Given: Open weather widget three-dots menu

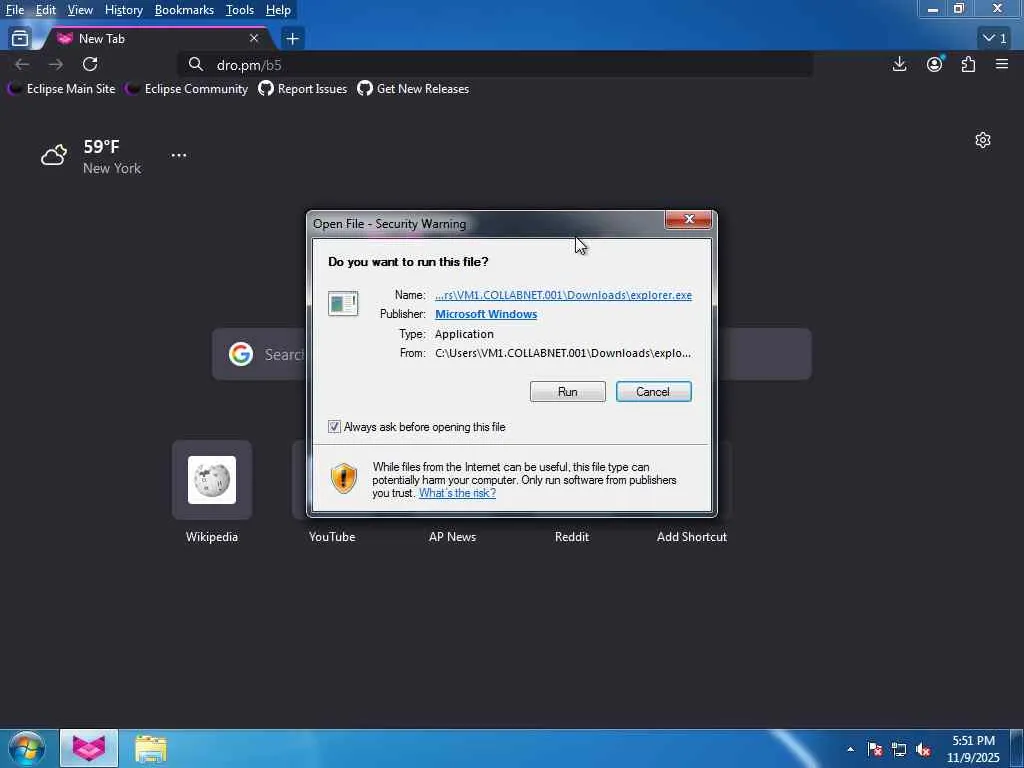Looking at the screenshot, I should [x=178, y=155].
